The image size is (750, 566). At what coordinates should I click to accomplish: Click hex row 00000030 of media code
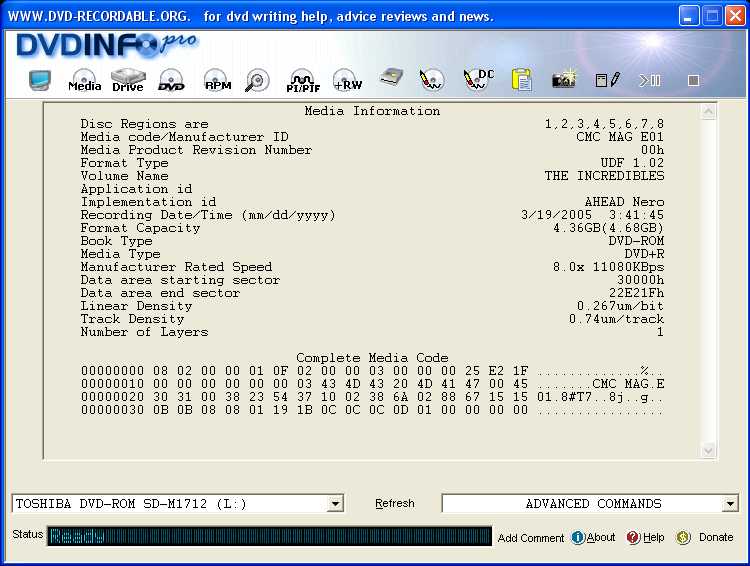(372, 410)
